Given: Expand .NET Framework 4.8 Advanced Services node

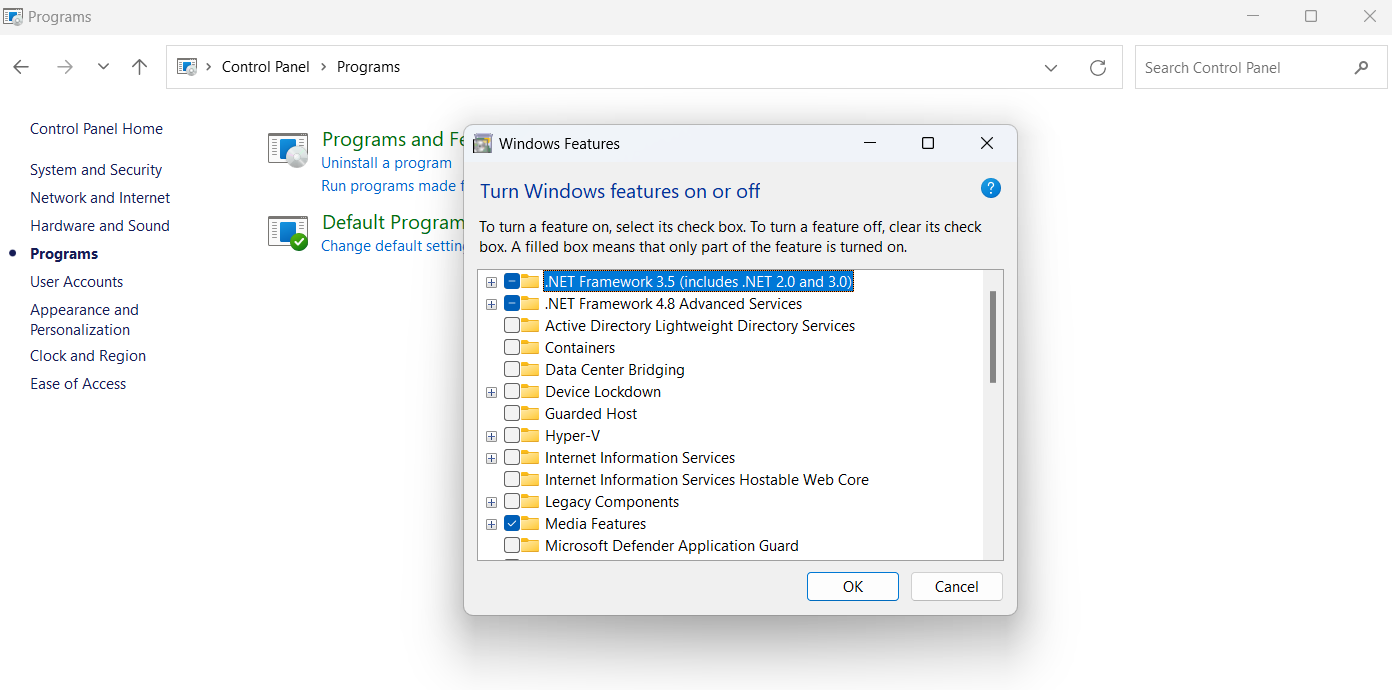Looking at the screenshot, I should (x=491, y=304).
